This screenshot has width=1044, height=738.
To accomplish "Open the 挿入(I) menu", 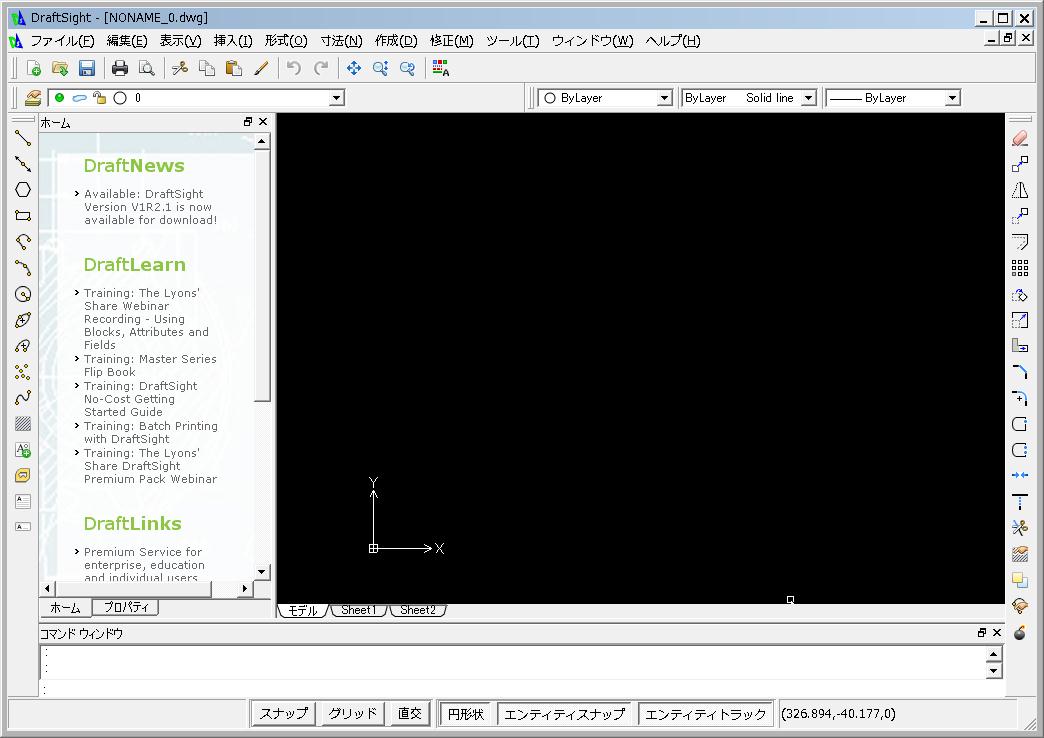I will 232,41.
